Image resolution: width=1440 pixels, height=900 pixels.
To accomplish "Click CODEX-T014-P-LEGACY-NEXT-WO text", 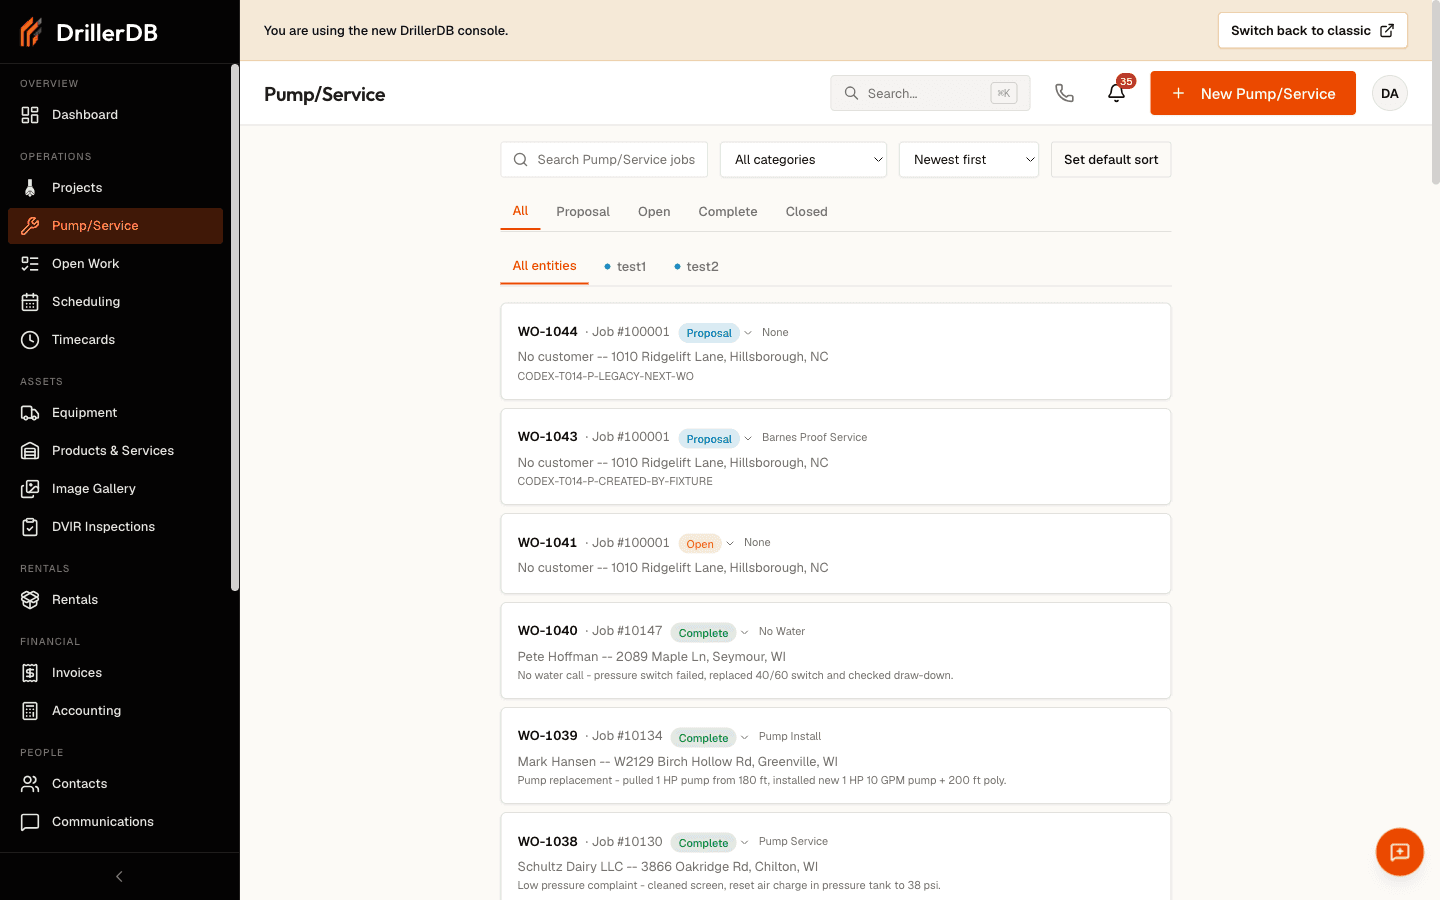I will pos(605,377).
